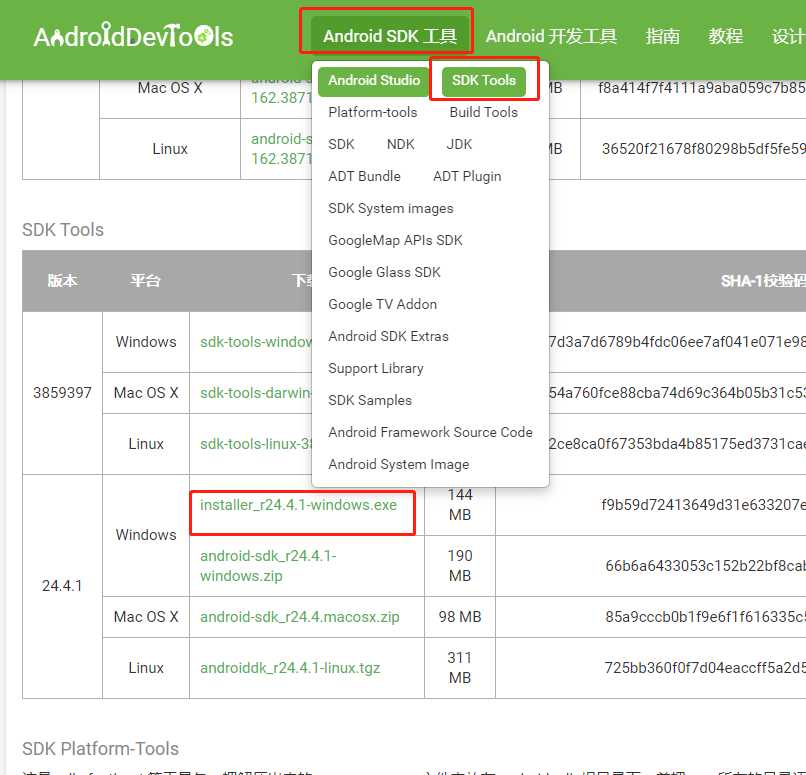The image size is (806, 775).
Task: Select Google Glass SDK menu item
Action: pos(384,272)
